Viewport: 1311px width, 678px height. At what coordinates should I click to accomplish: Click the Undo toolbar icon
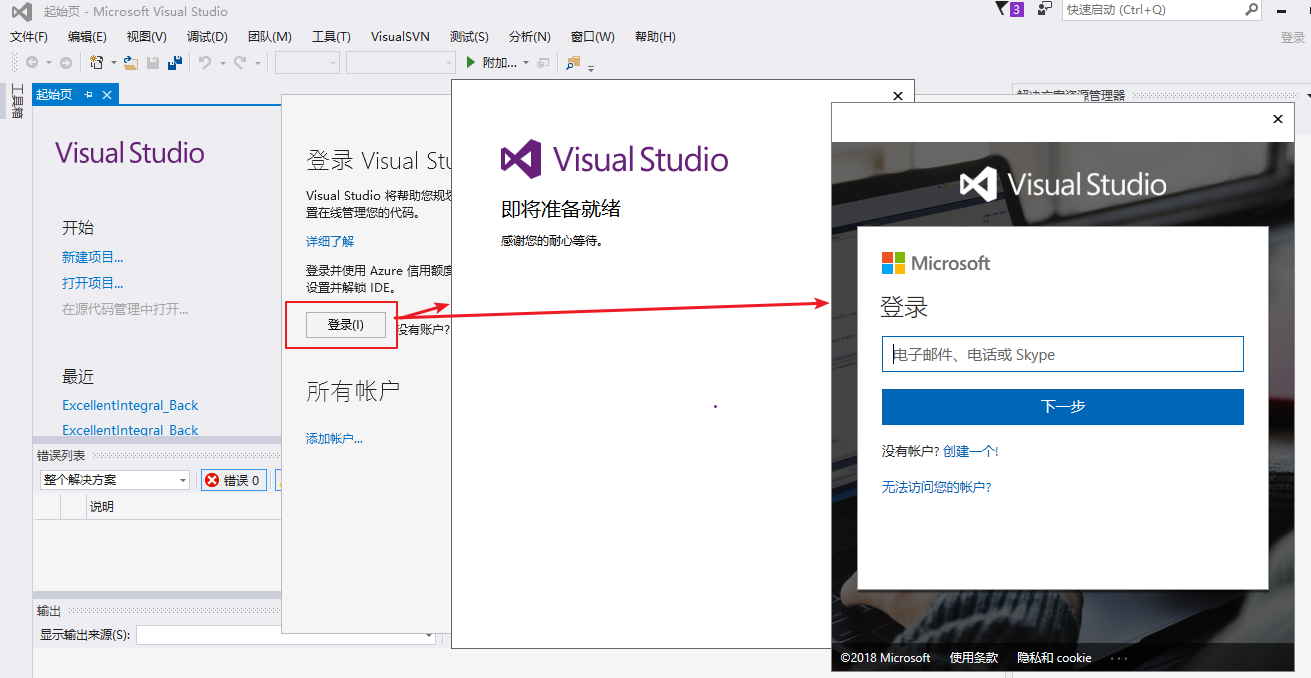pyautogui.click(x=204, y=62)
